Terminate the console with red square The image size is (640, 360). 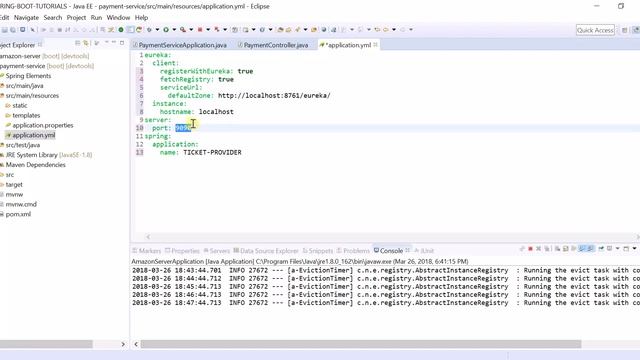coord(530,249)
